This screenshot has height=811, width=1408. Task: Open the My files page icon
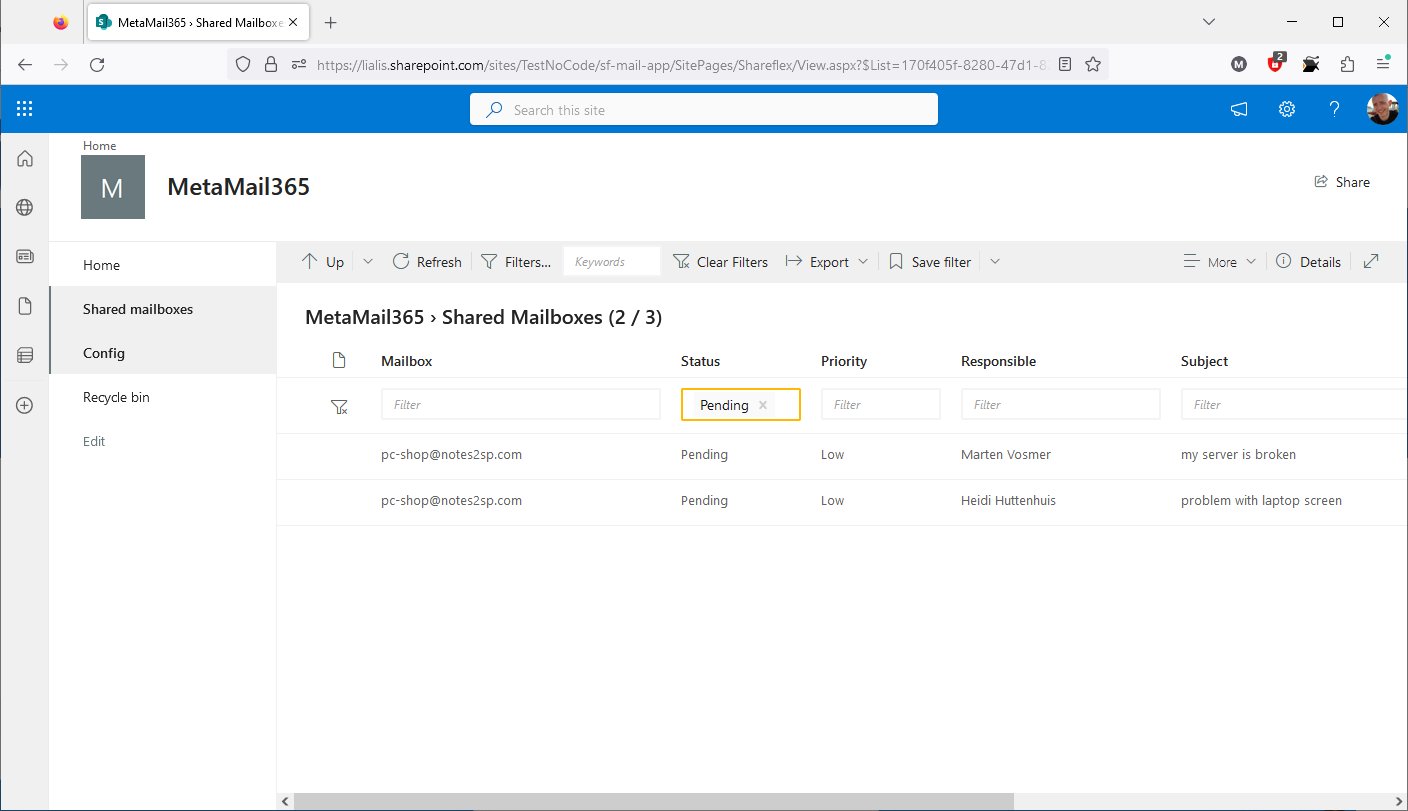25,306
